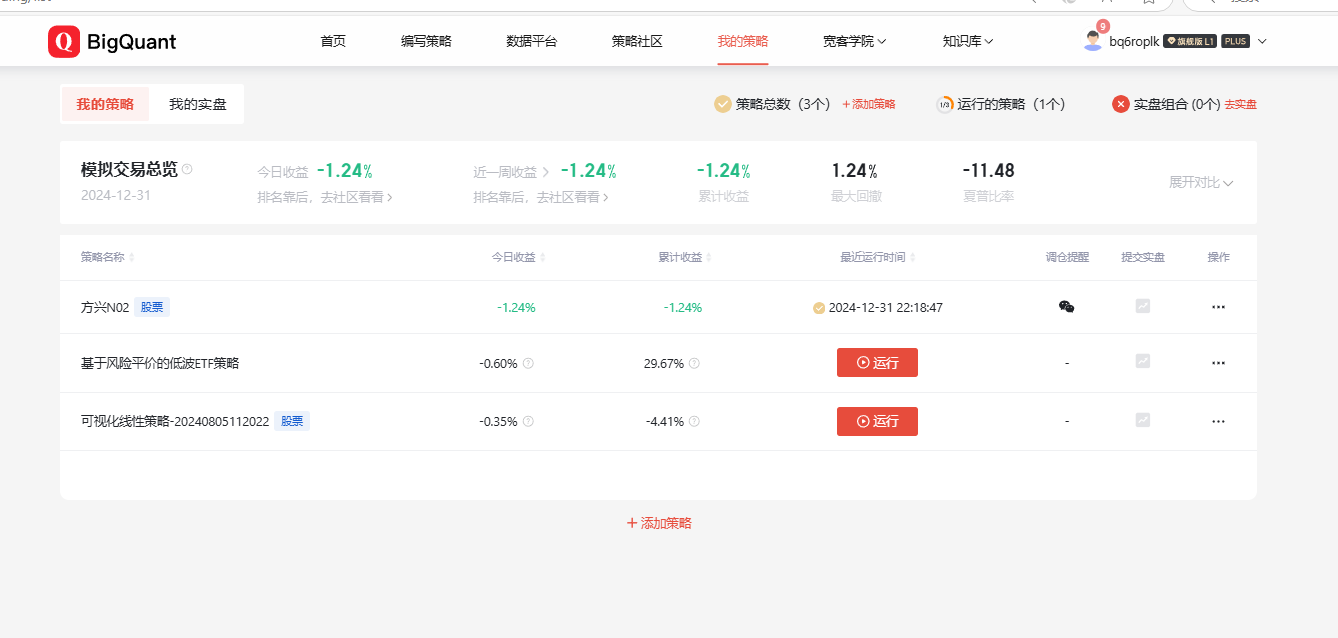Click the 去实盘 link
1338x638 pixels.
pyautogui.click(x=1240, y=104)
